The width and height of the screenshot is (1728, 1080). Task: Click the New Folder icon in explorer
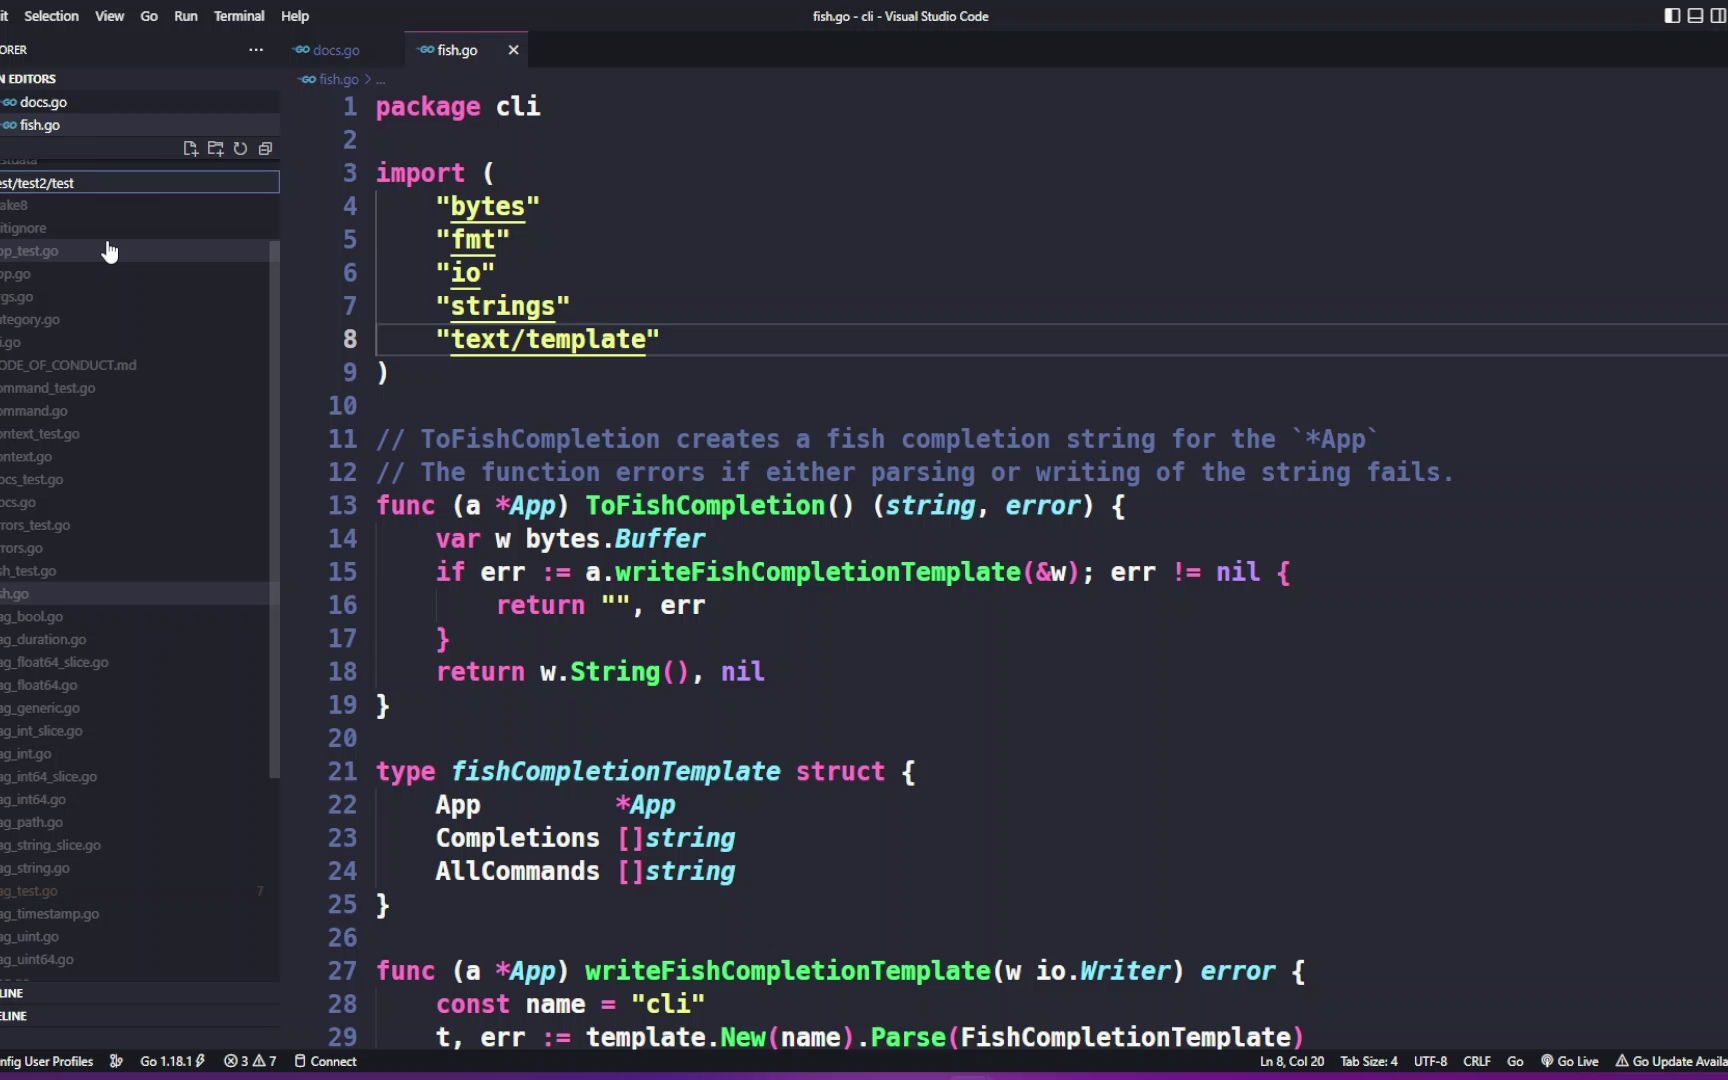coord(215,148)
